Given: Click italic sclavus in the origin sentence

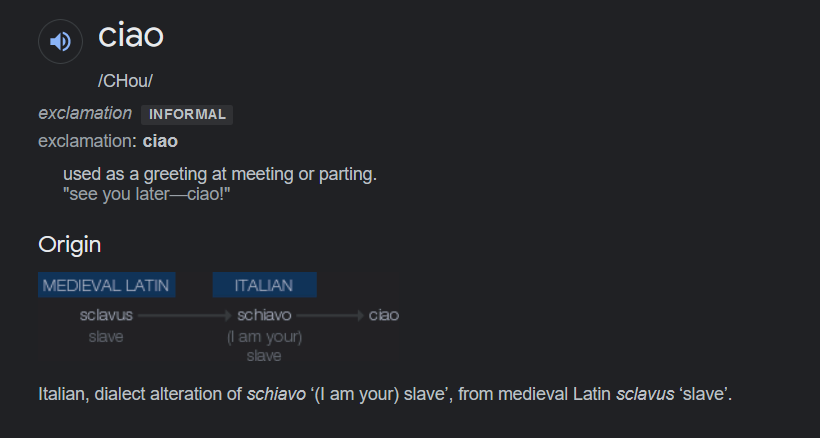Looking at the screenshot, I should point(645,394).
